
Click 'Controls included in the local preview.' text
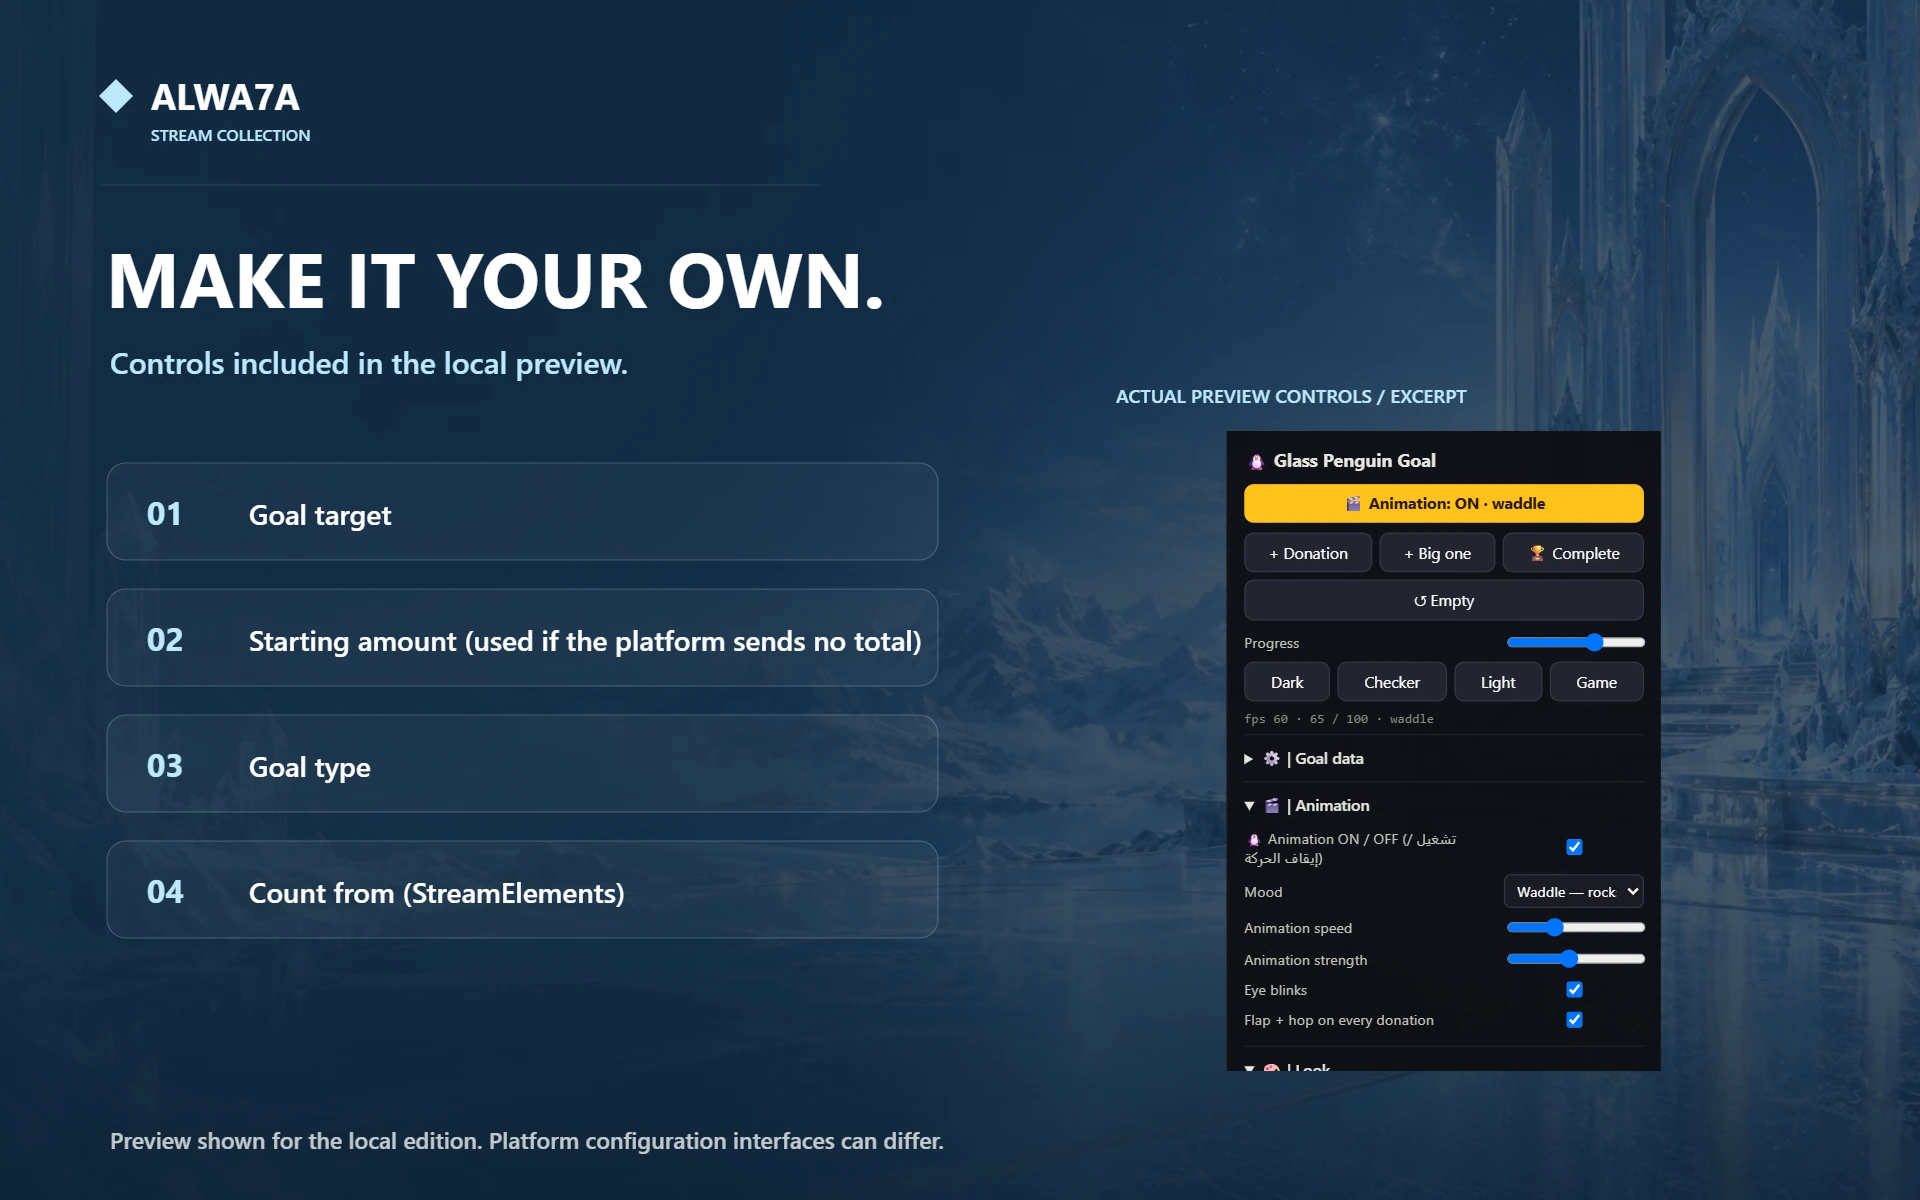369,364
